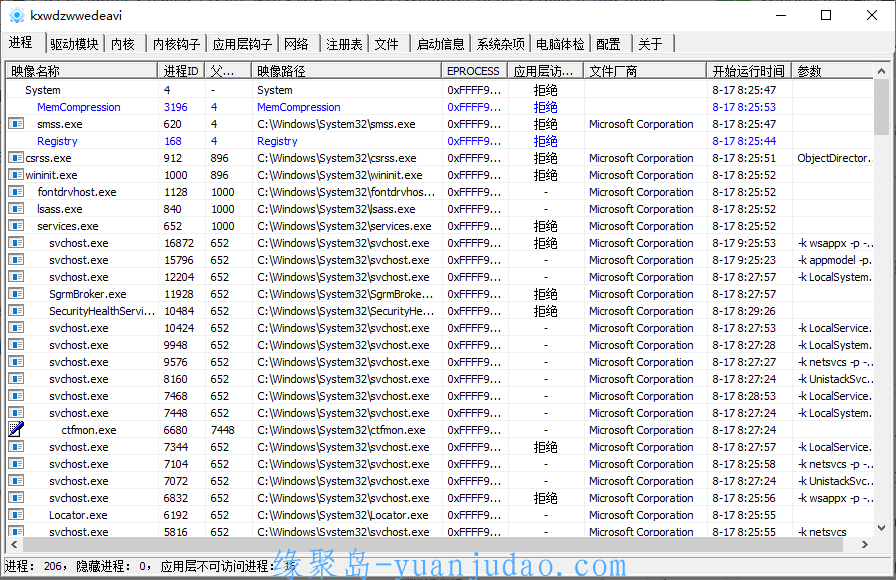Viewport: 896px width, 580px height.
Task: Open the 配置 tab
Action: [608, 44]
